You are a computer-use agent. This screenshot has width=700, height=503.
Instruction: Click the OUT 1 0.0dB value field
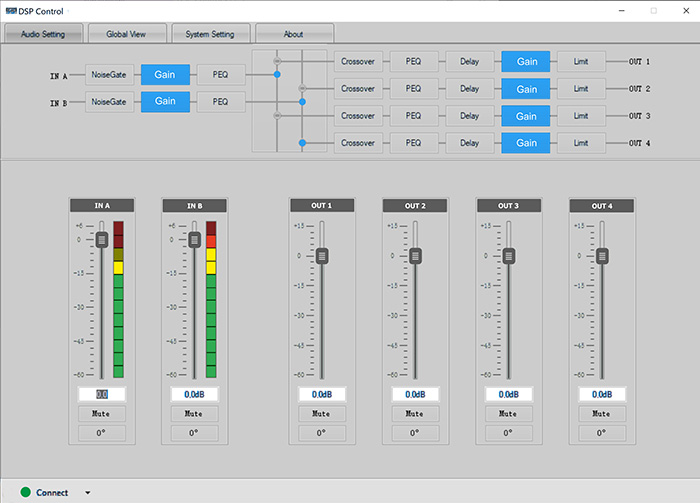tap(322, 394)
